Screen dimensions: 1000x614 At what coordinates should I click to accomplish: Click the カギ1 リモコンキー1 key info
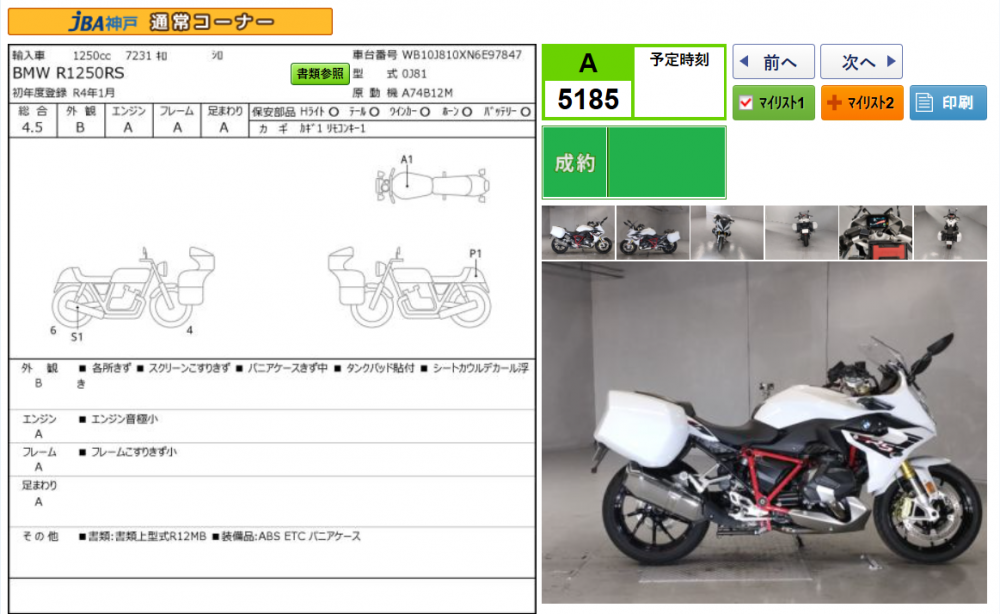[332, 129]
